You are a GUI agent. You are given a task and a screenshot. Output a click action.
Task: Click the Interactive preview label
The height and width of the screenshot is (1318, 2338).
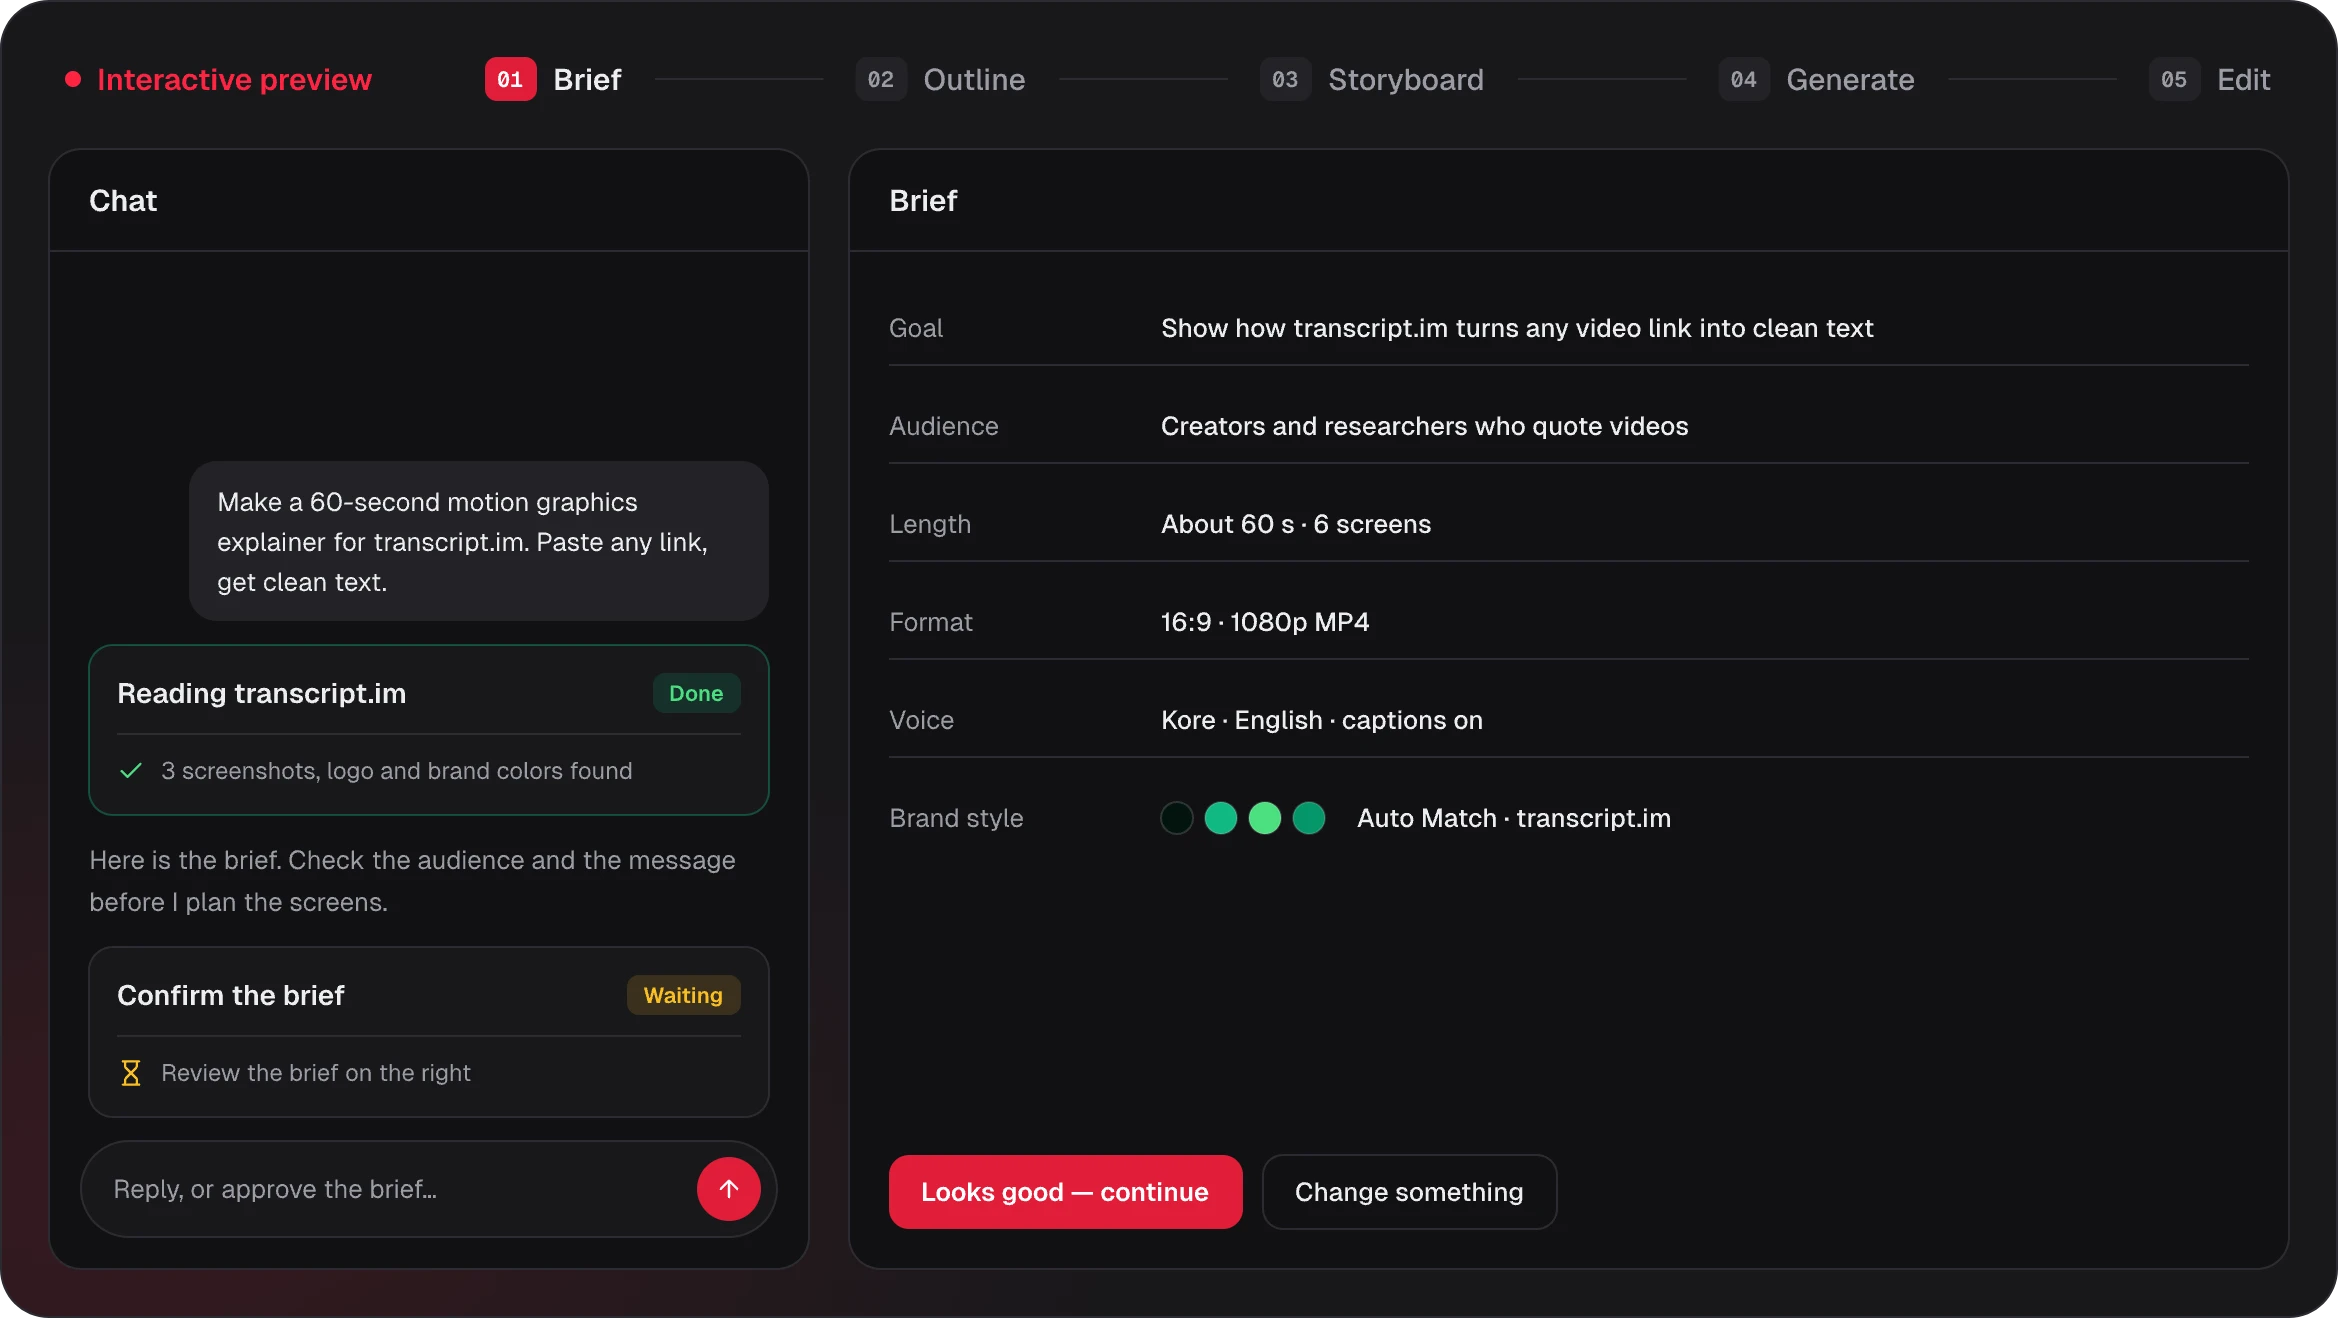tap(234, 79)
